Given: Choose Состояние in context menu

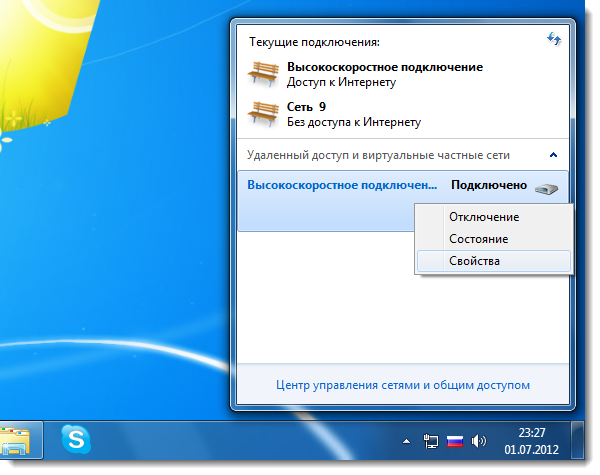Looking at the screenshot, I should point(494,239).
